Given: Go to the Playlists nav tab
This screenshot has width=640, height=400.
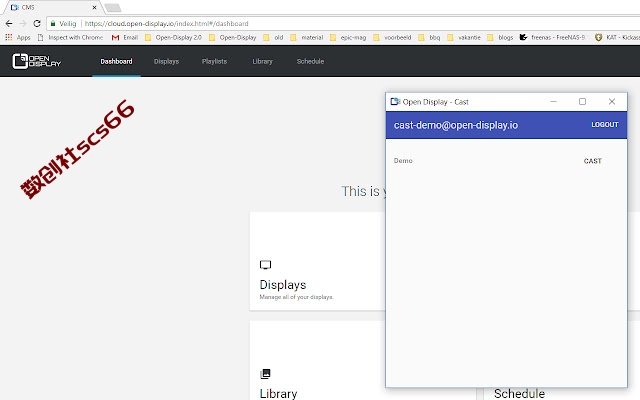Looking at the screenshot, I should tap(214, 61).
